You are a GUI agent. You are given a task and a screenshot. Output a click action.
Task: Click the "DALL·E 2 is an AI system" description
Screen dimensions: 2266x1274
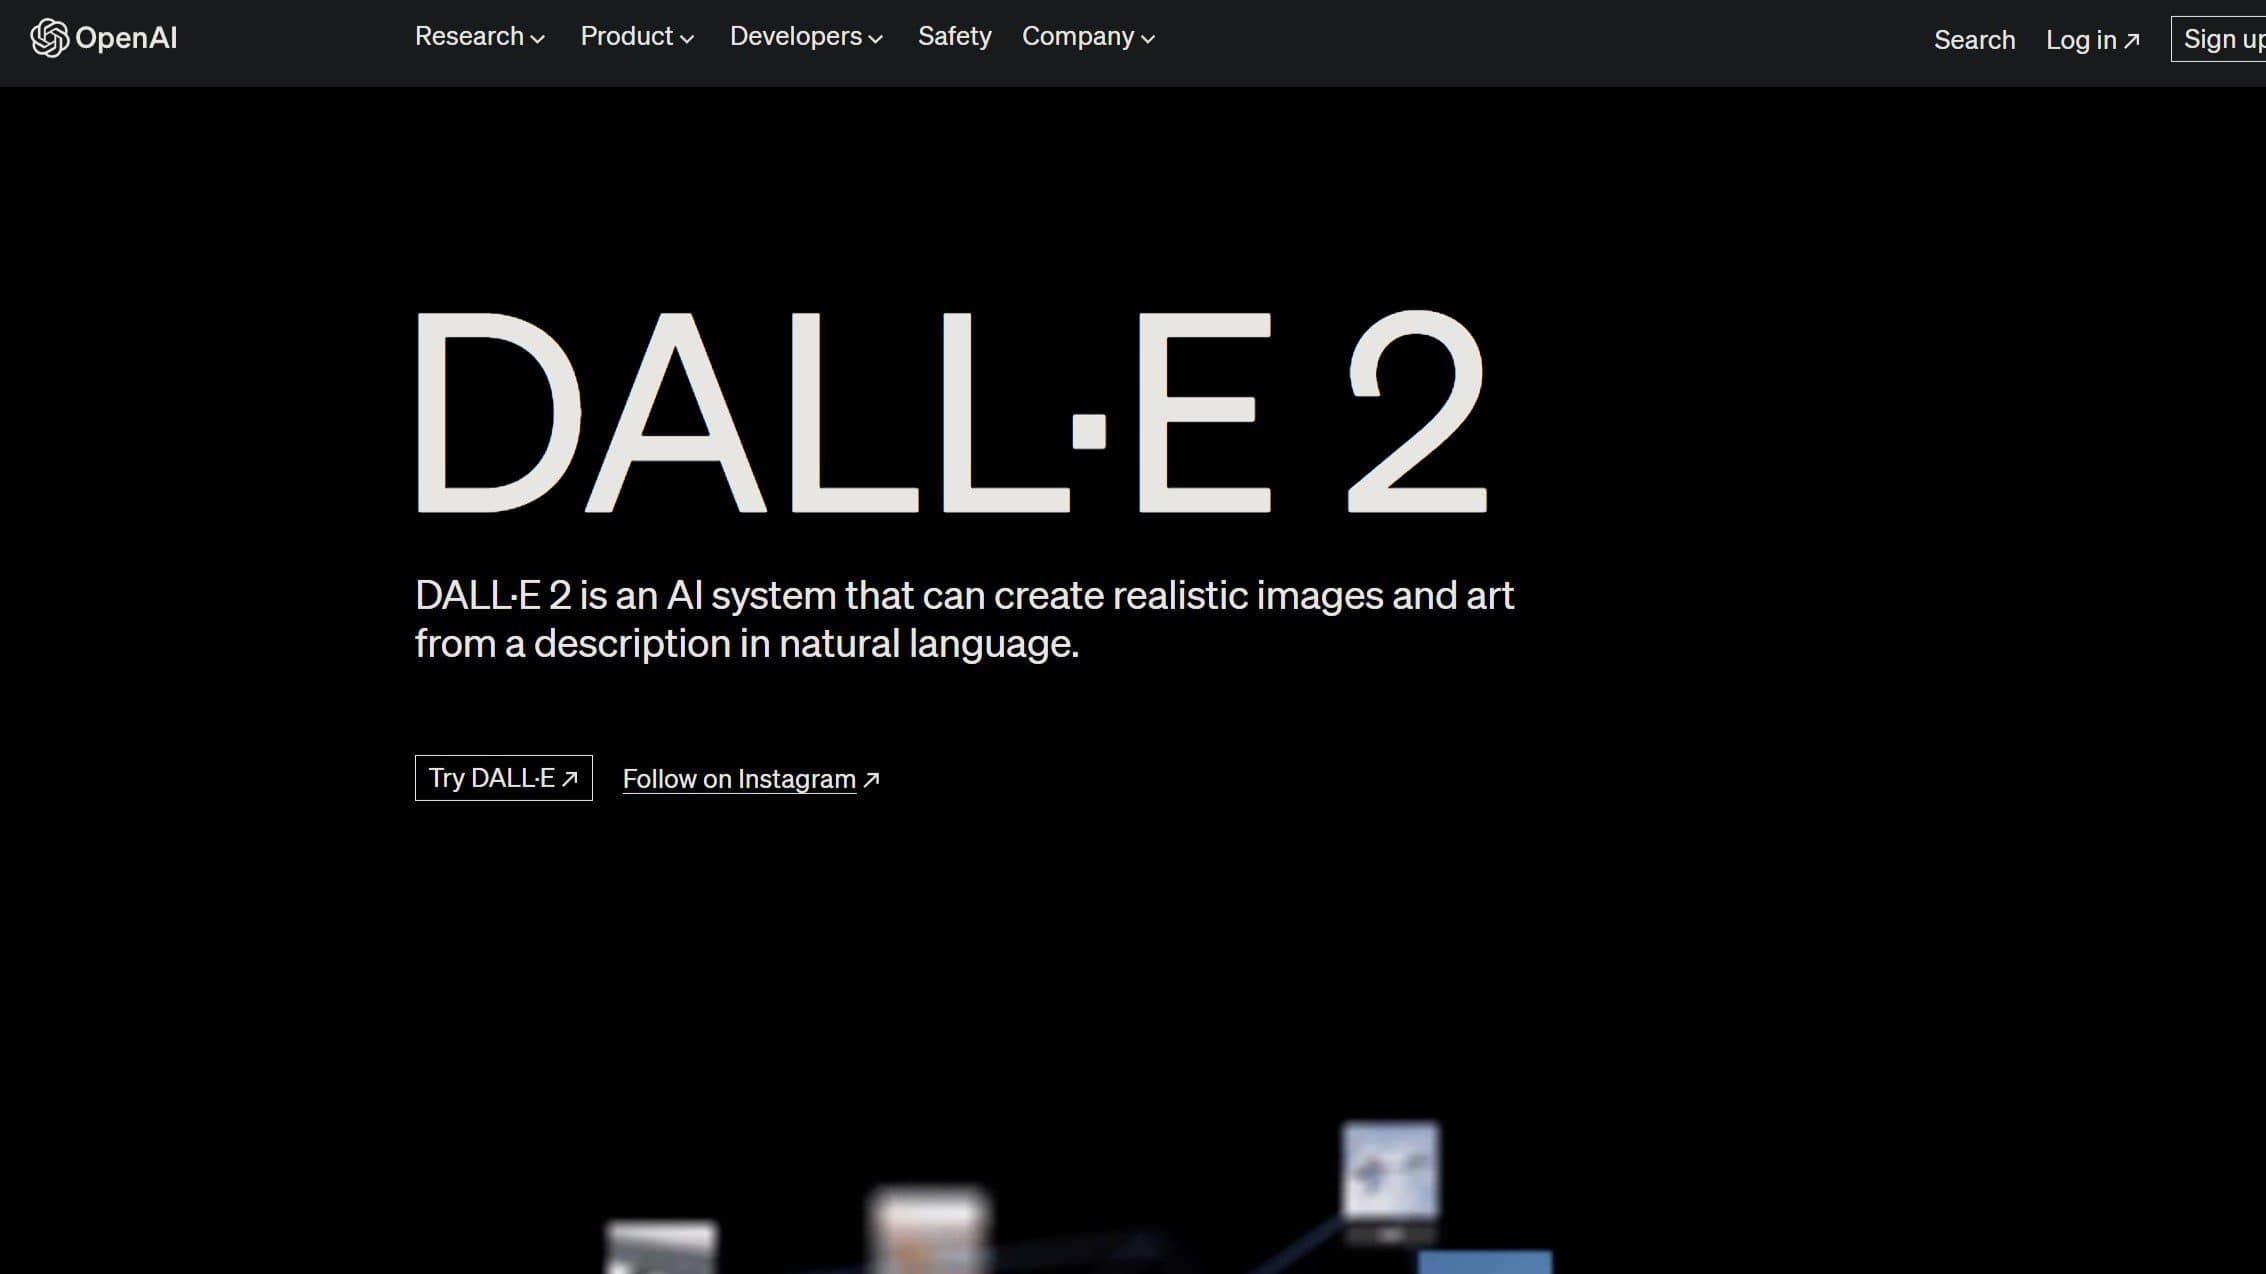(964, 619)
